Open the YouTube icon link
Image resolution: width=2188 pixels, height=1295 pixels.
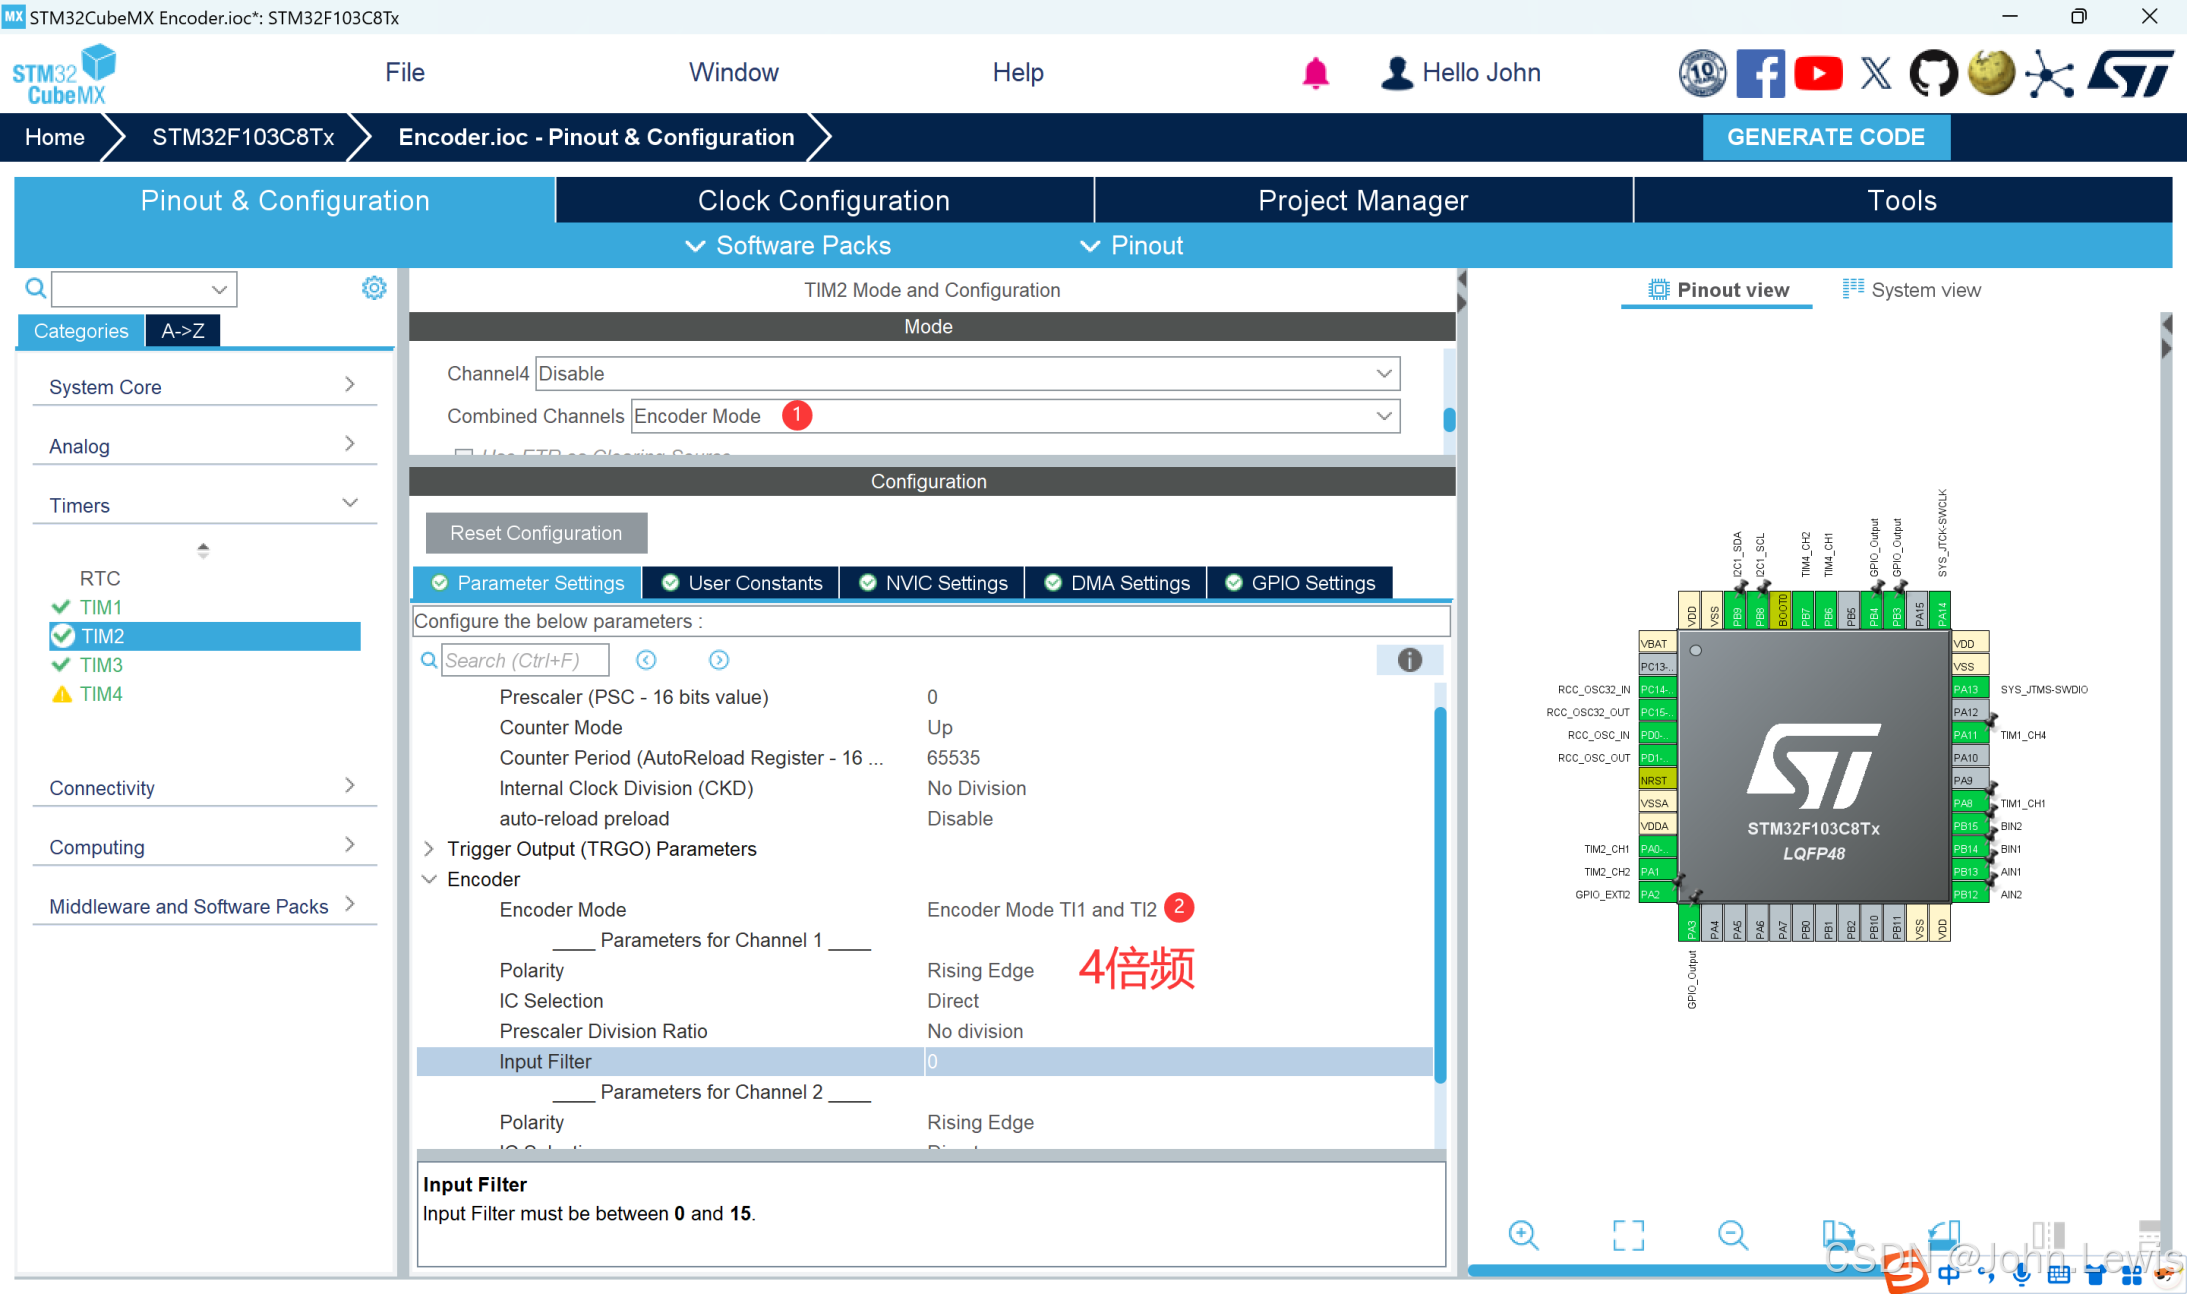click(x=1818, y=73)
